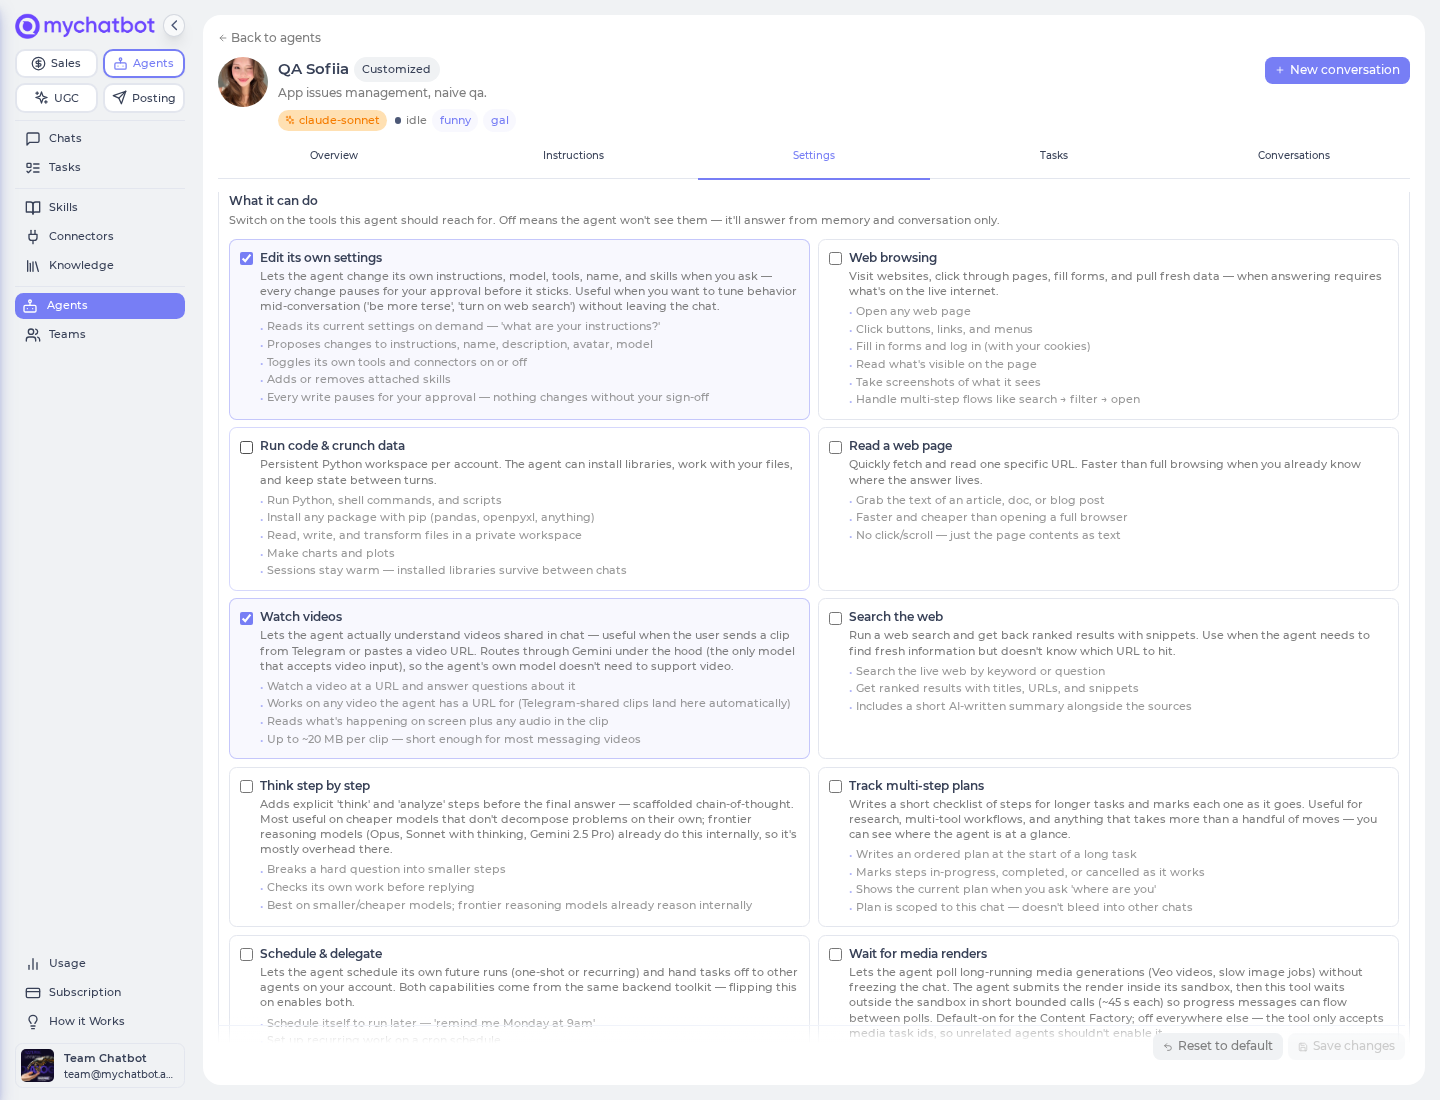Open the Tasks tab of the agent
This screenshot has width=1440, height=1100.
tap(1054, 155)
